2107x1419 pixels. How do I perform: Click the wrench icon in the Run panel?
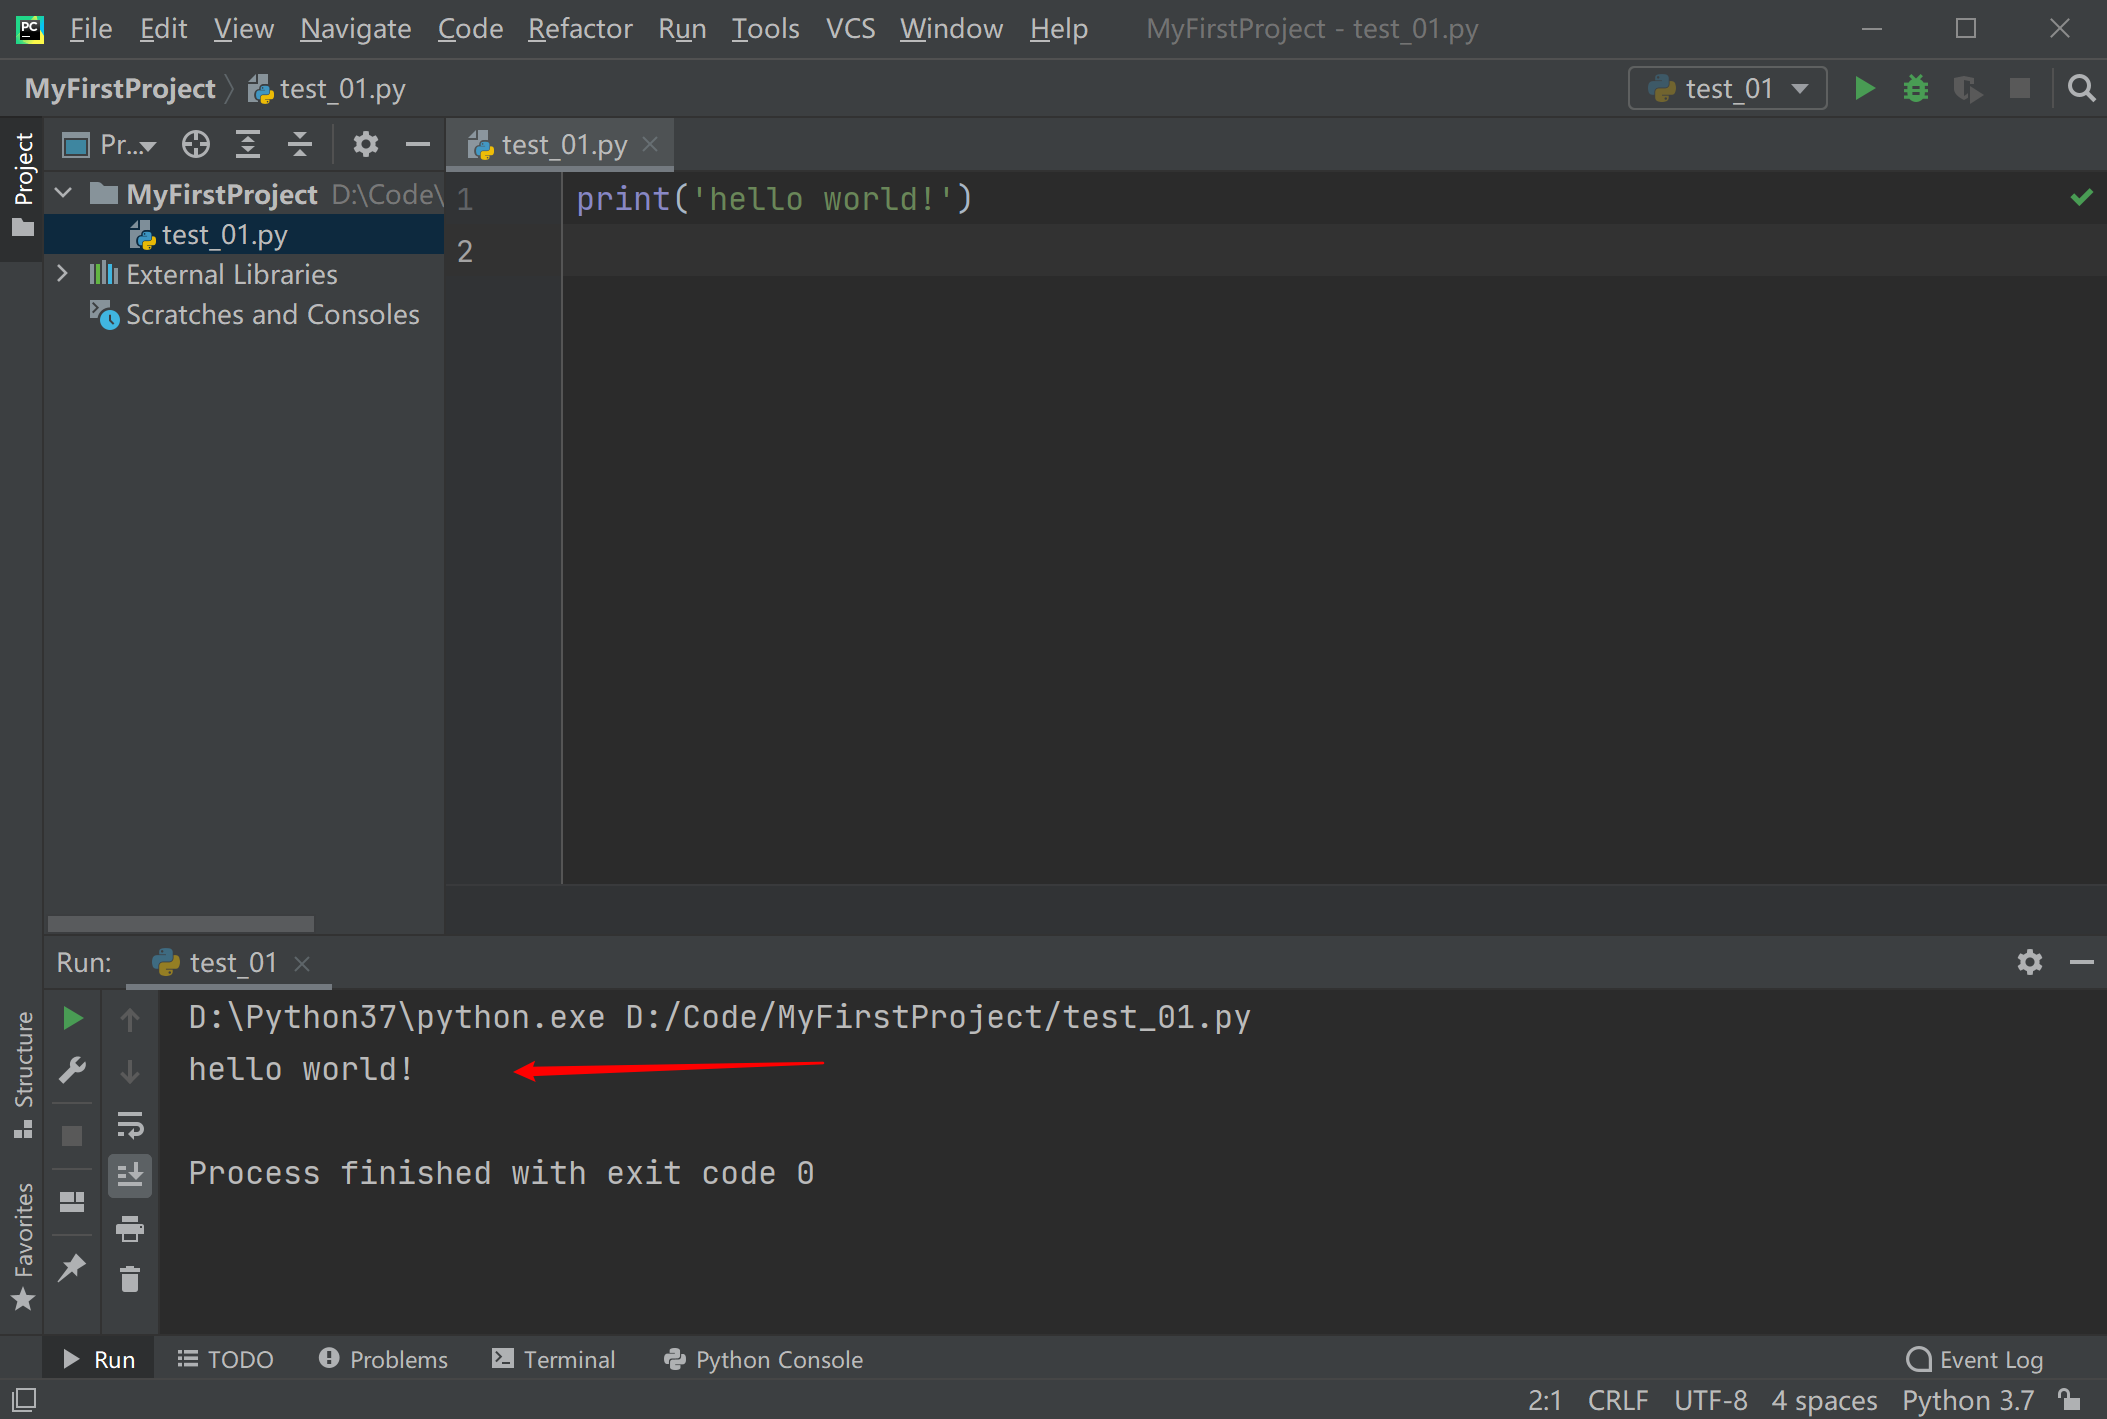72,1071
